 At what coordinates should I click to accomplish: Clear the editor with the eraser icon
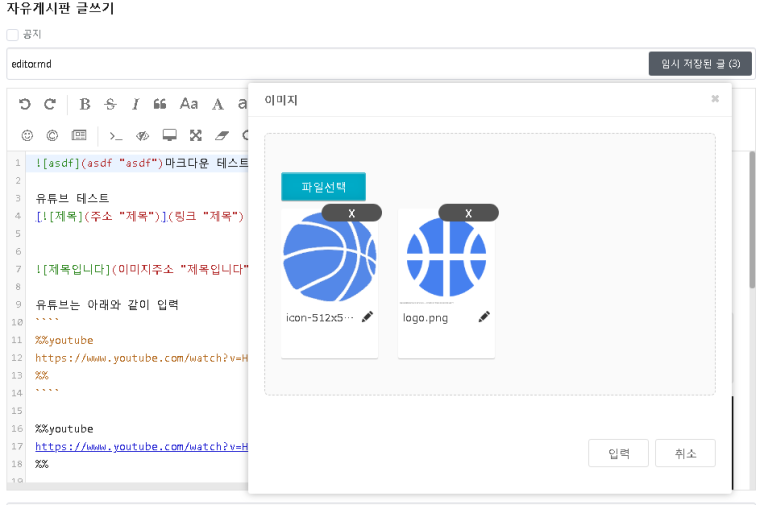coord(222,135)
